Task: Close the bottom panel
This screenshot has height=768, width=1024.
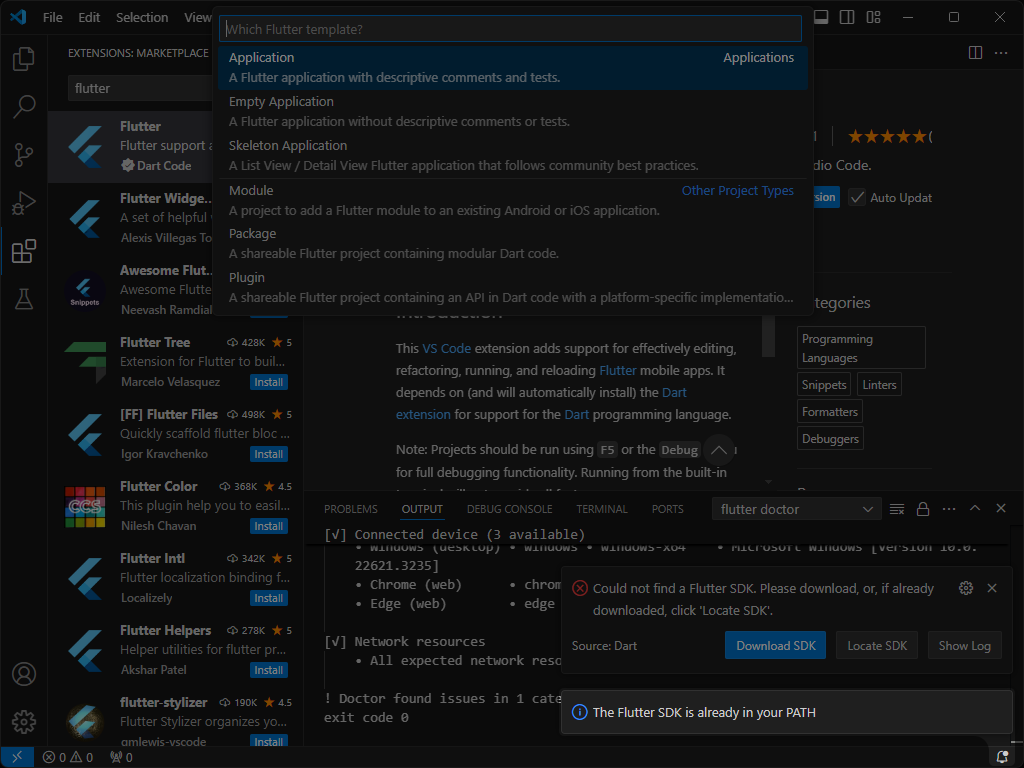Action: pos(1000,508)
